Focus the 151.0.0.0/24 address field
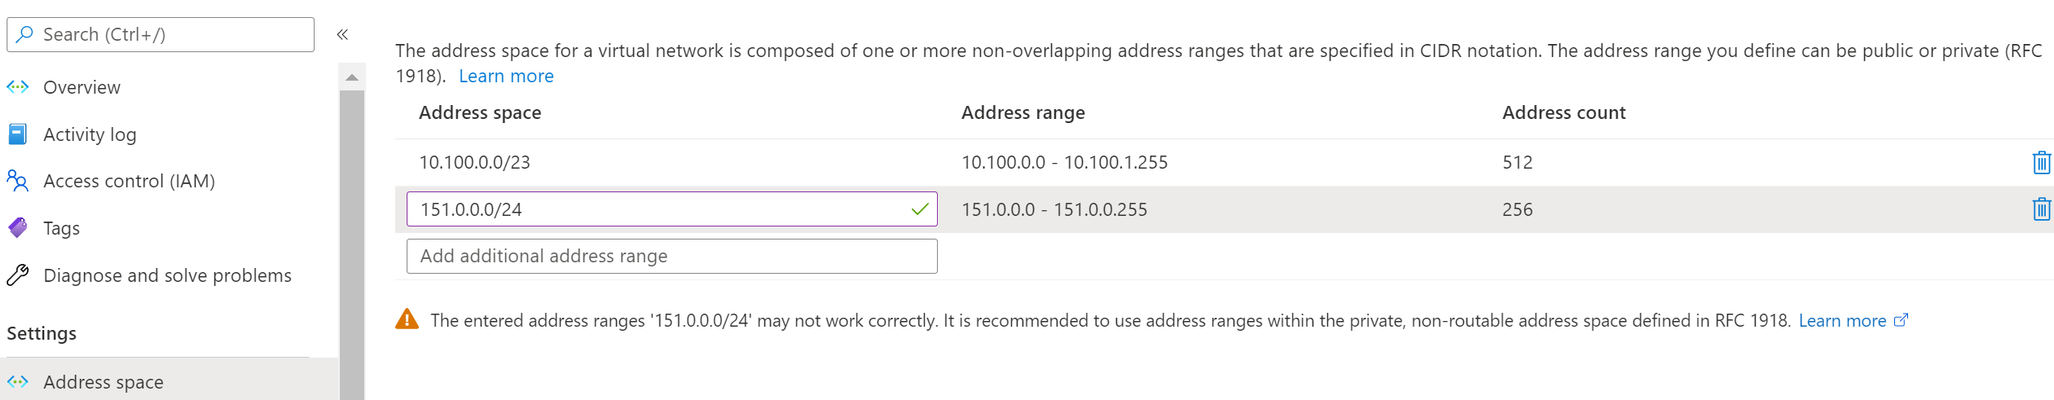Screen dimensions: 2054x400 point(672,209)
